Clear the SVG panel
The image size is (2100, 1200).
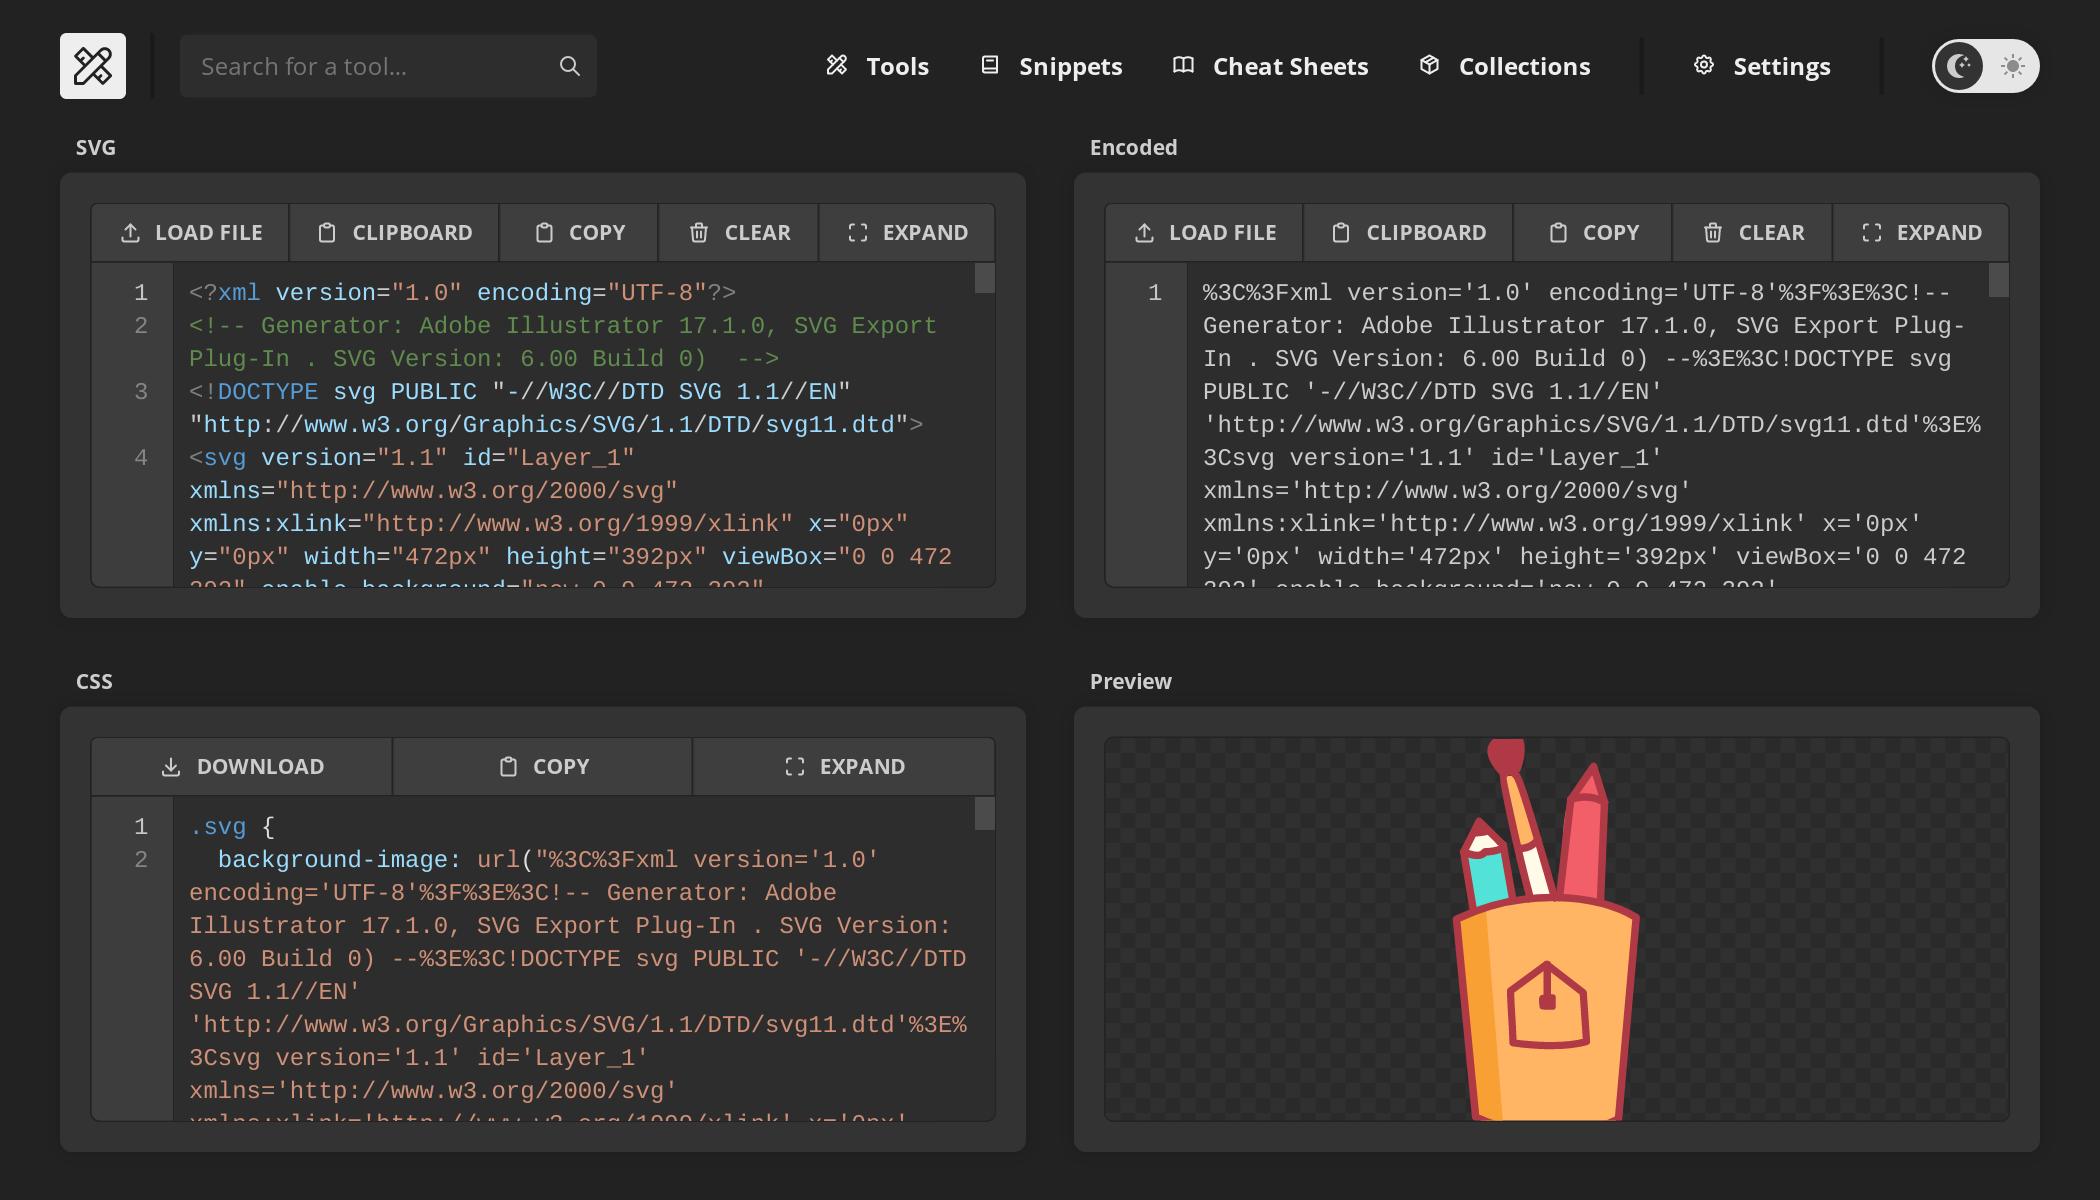pos(739,233)
